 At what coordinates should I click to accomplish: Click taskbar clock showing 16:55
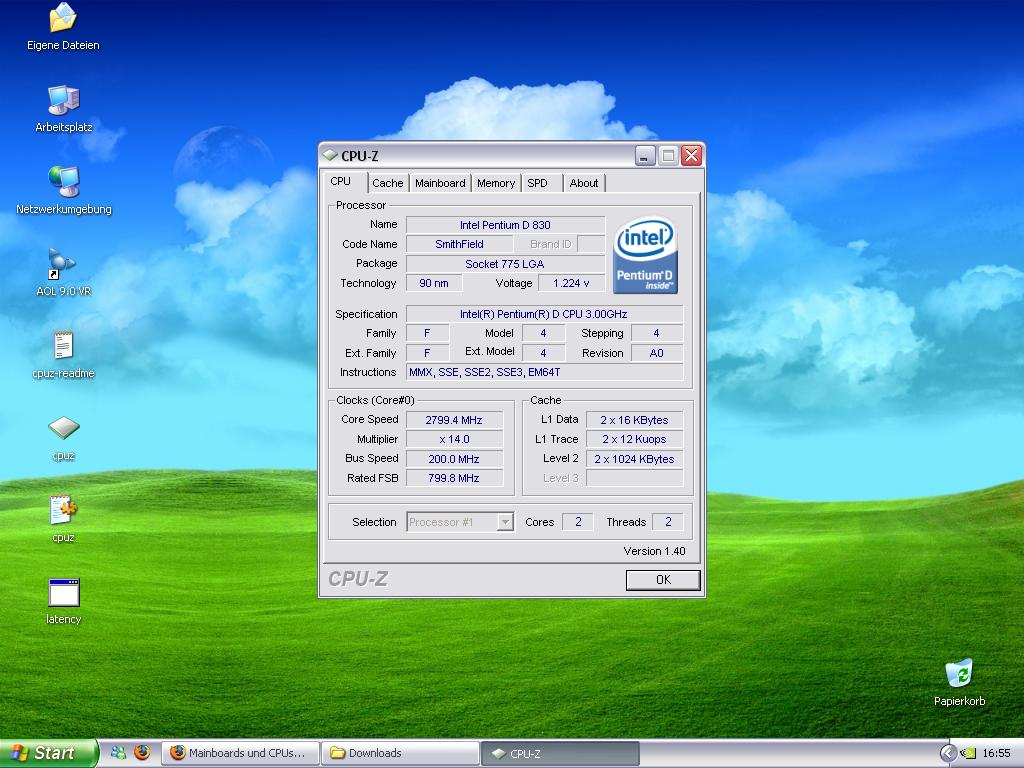(x=997, y=753)
